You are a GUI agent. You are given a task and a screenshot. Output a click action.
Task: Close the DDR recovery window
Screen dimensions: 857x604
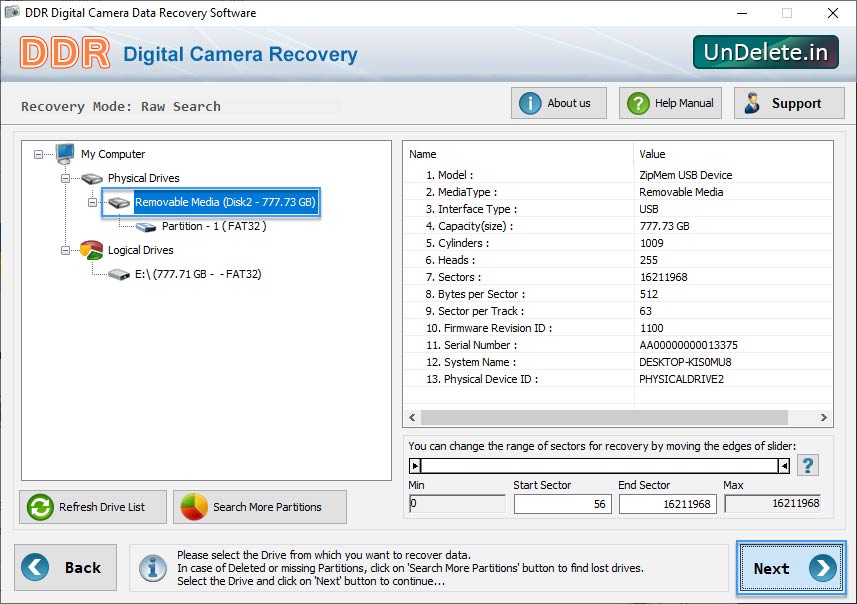point(832,13)
